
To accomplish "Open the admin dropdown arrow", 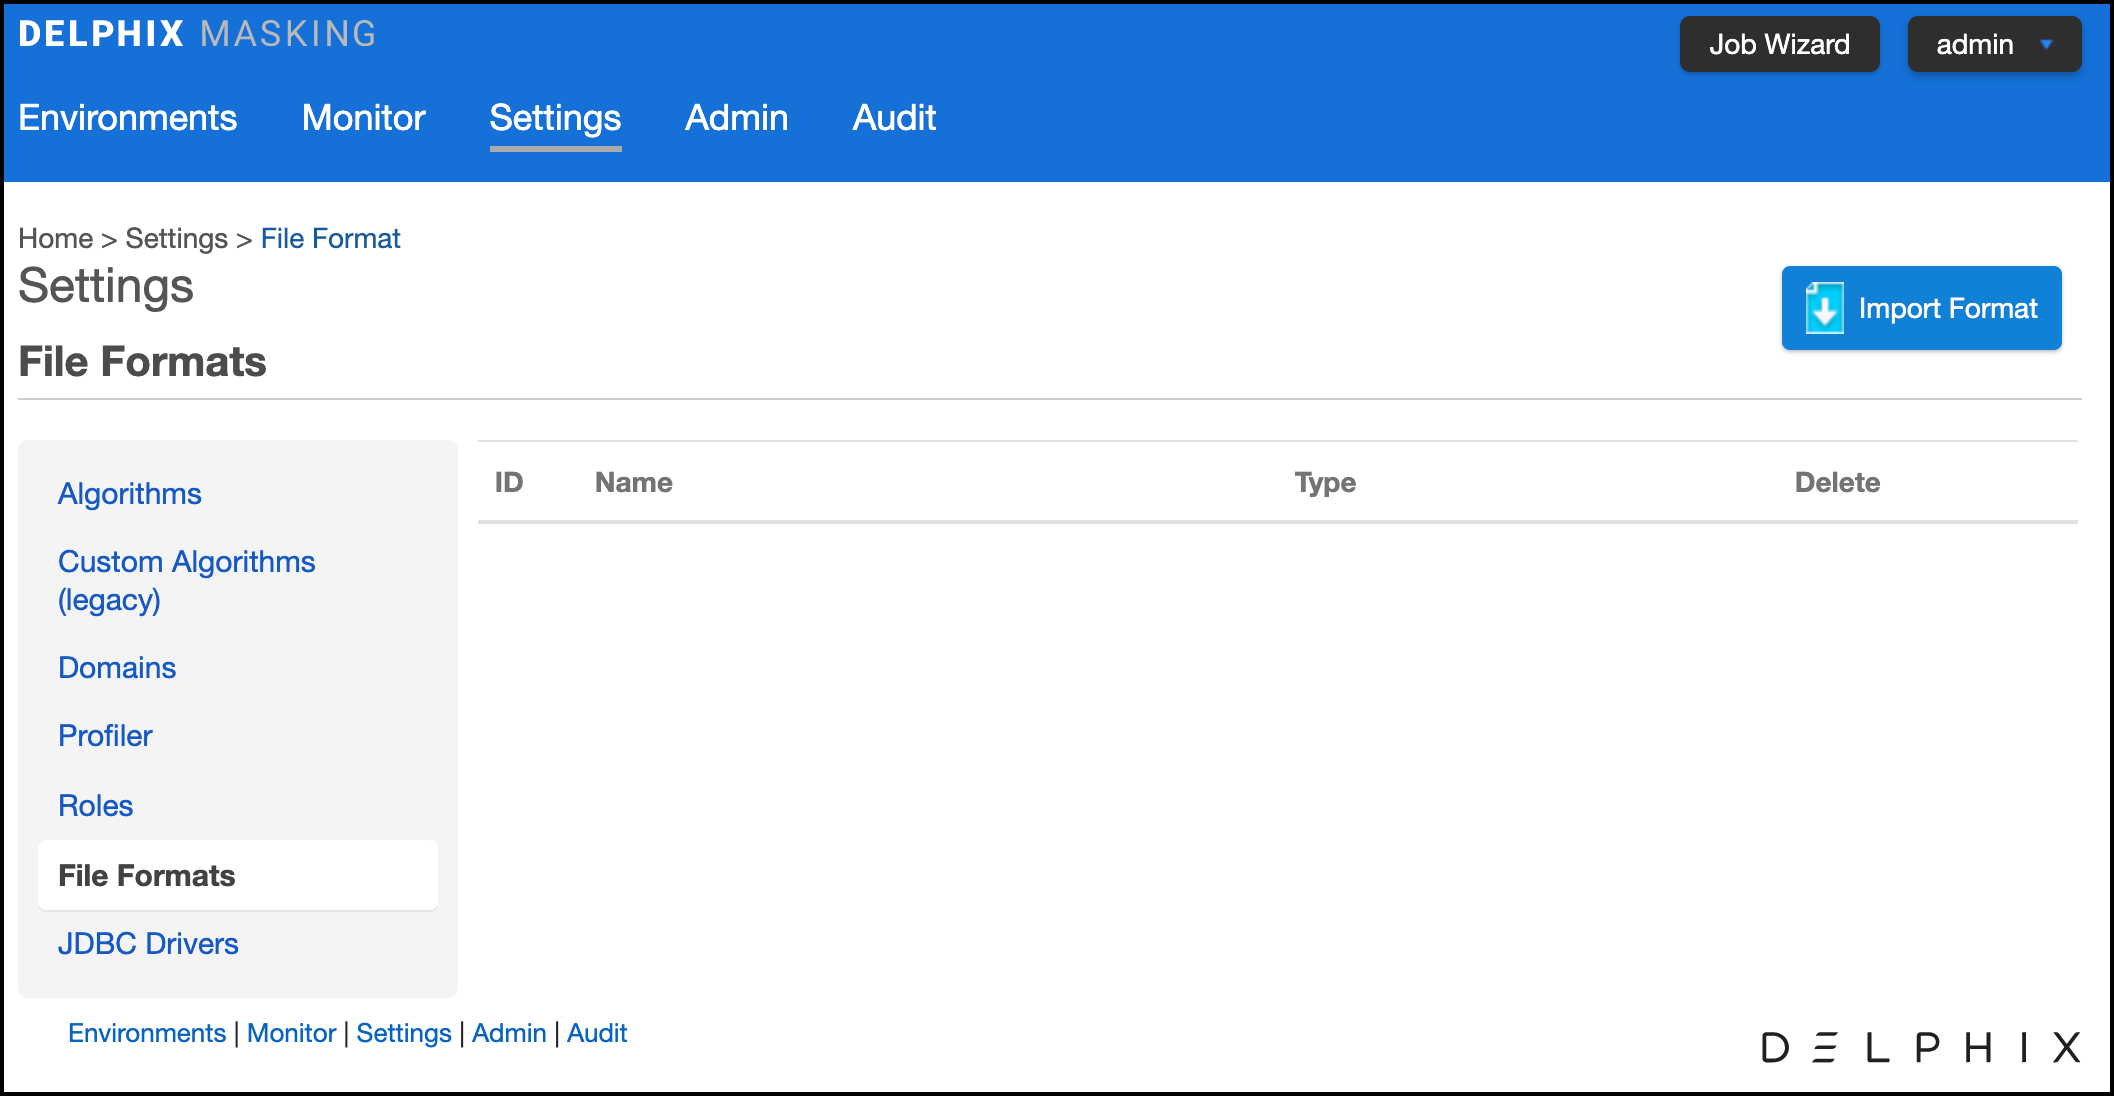I will 2046,45.
